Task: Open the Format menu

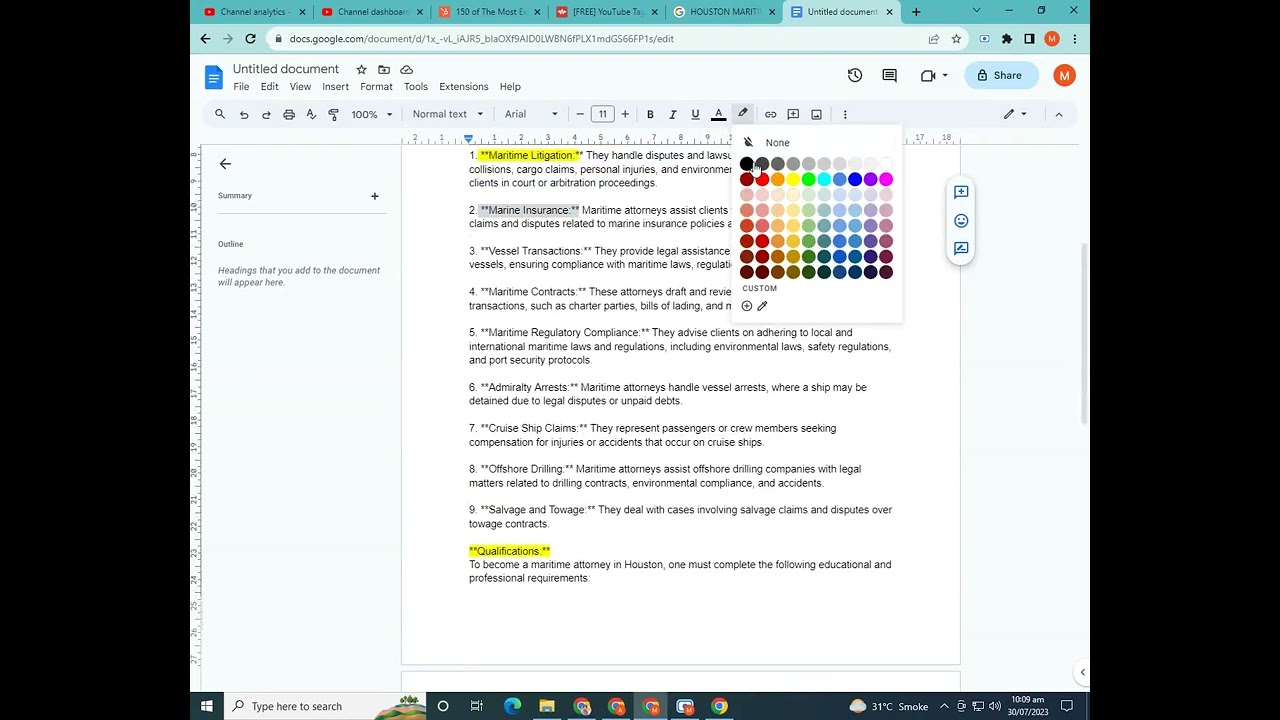Action: (376, 87)
